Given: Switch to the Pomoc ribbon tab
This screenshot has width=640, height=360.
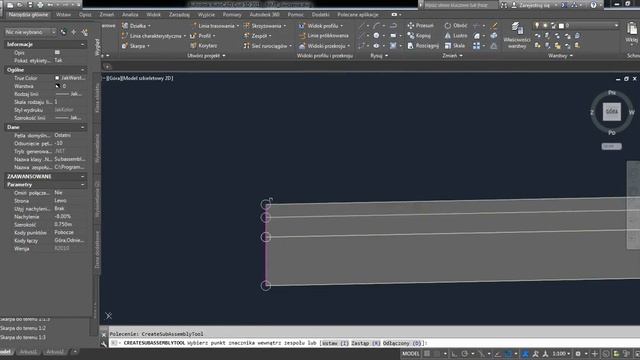Looking at the screenshot, I should pyautogui.click(x=295, y=15).
